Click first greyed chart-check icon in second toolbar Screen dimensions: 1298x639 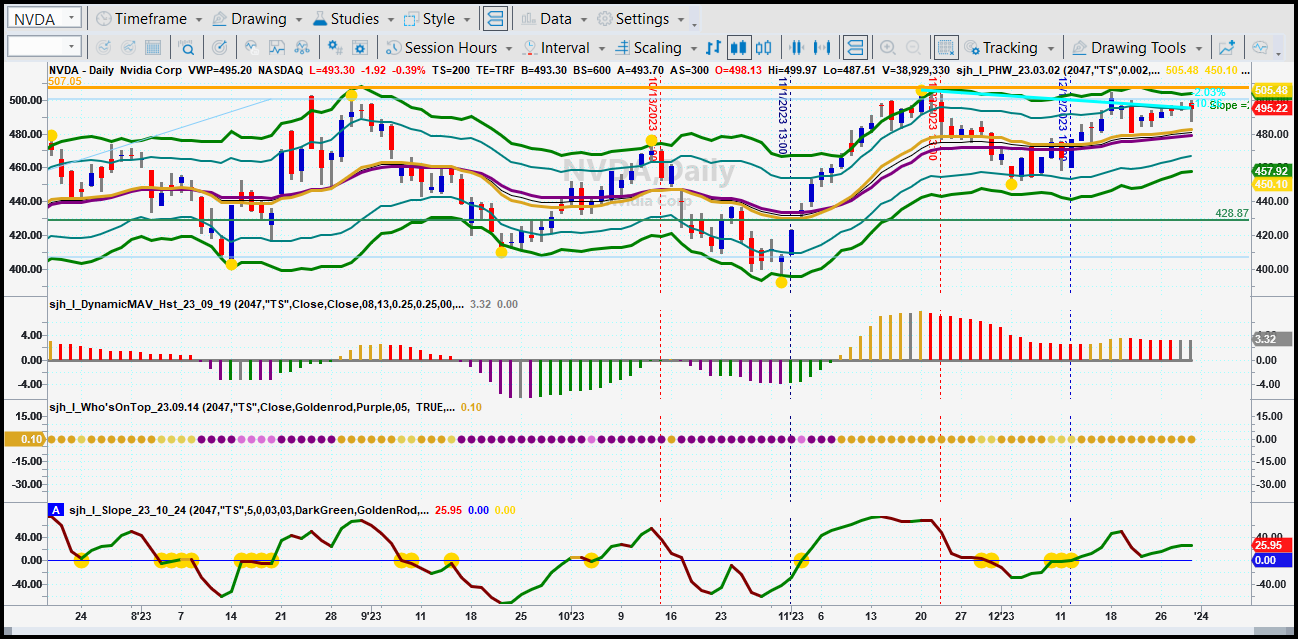tap(103, 48)
